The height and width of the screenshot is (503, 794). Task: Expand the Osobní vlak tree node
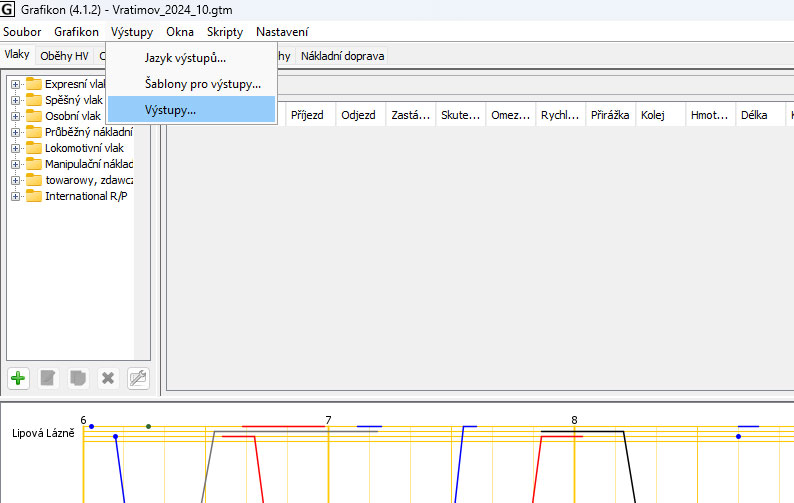16,116
